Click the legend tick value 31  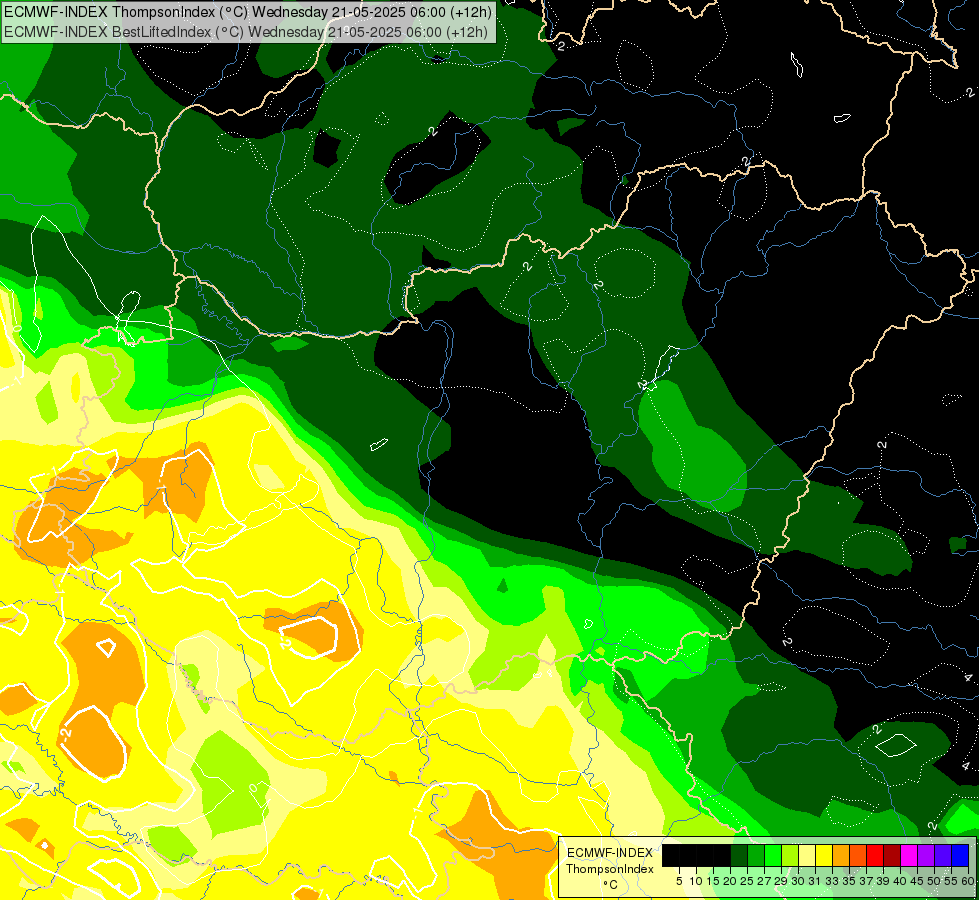tap(815, 881)
